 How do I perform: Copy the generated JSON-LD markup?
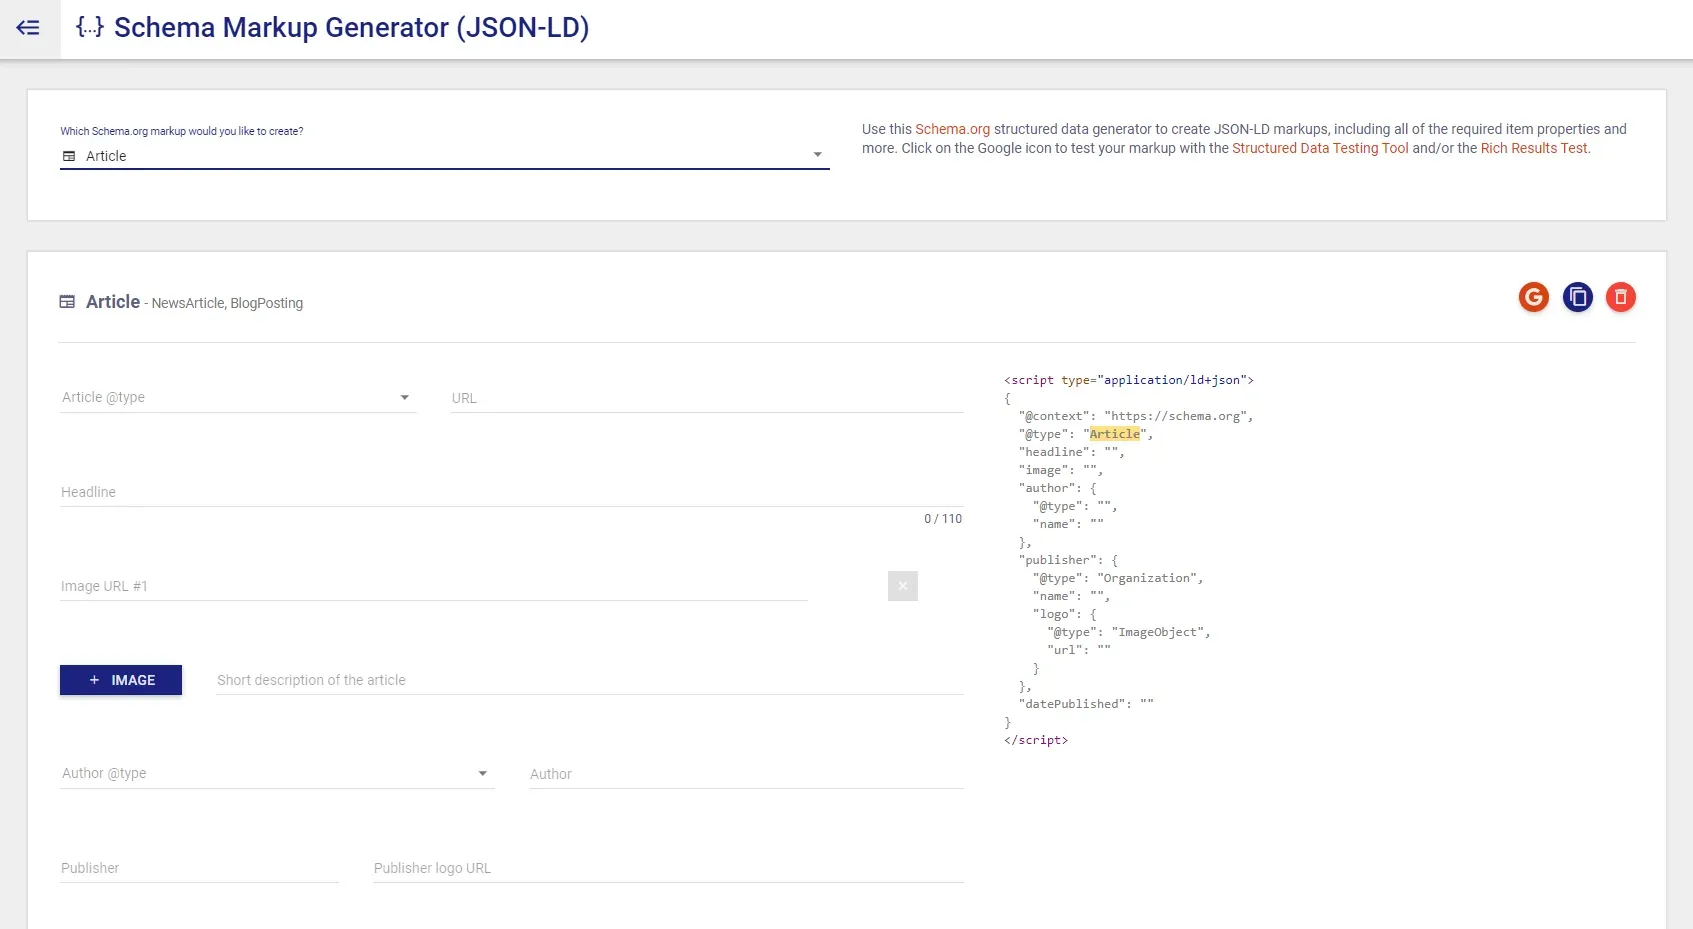pyautogui.click(x=1577, y=297)
